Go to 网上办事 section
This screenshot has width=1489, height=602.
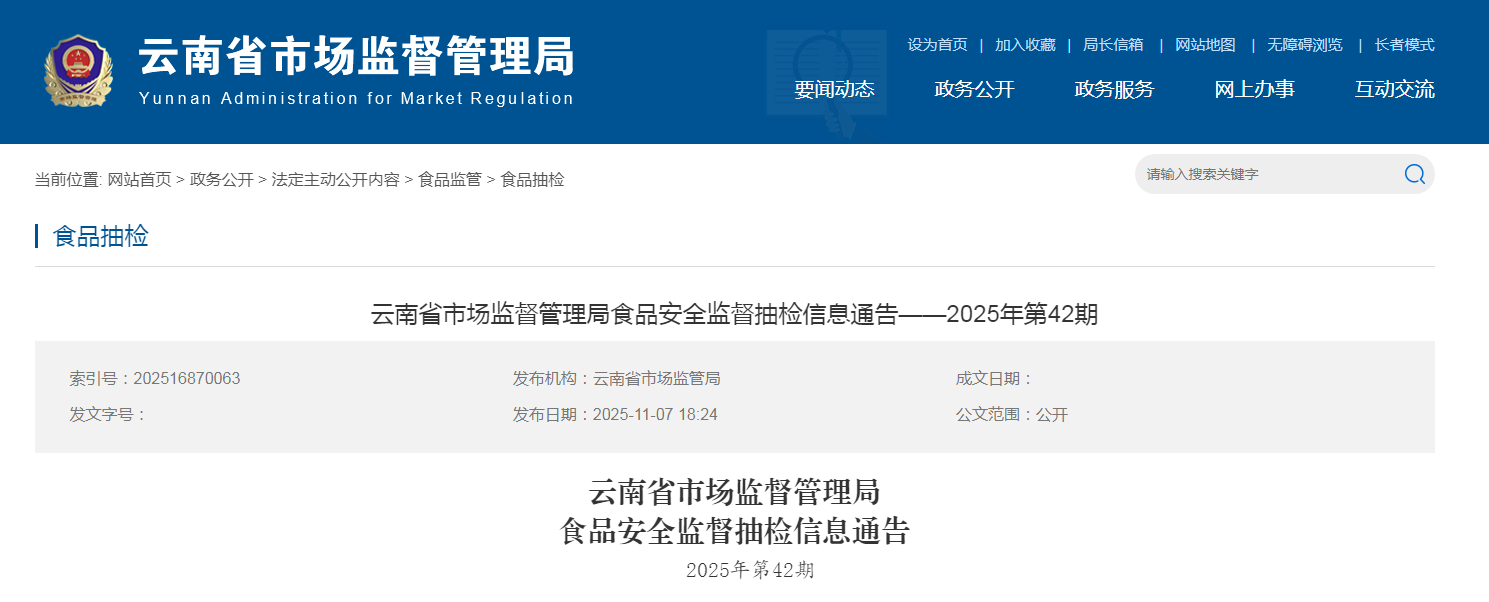pos(1254,89)
